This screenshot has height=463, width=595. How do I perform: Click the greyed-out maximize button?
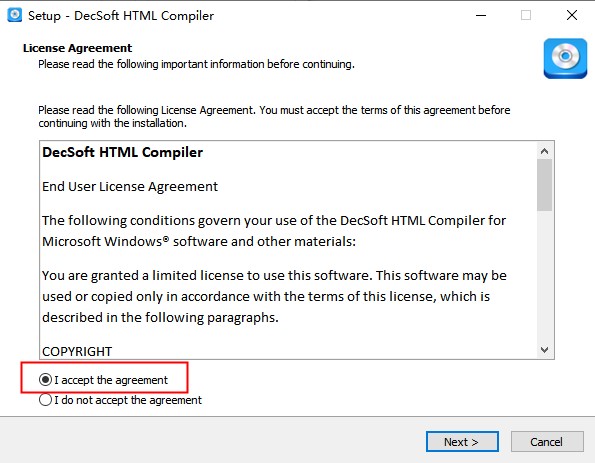point(526,16)
